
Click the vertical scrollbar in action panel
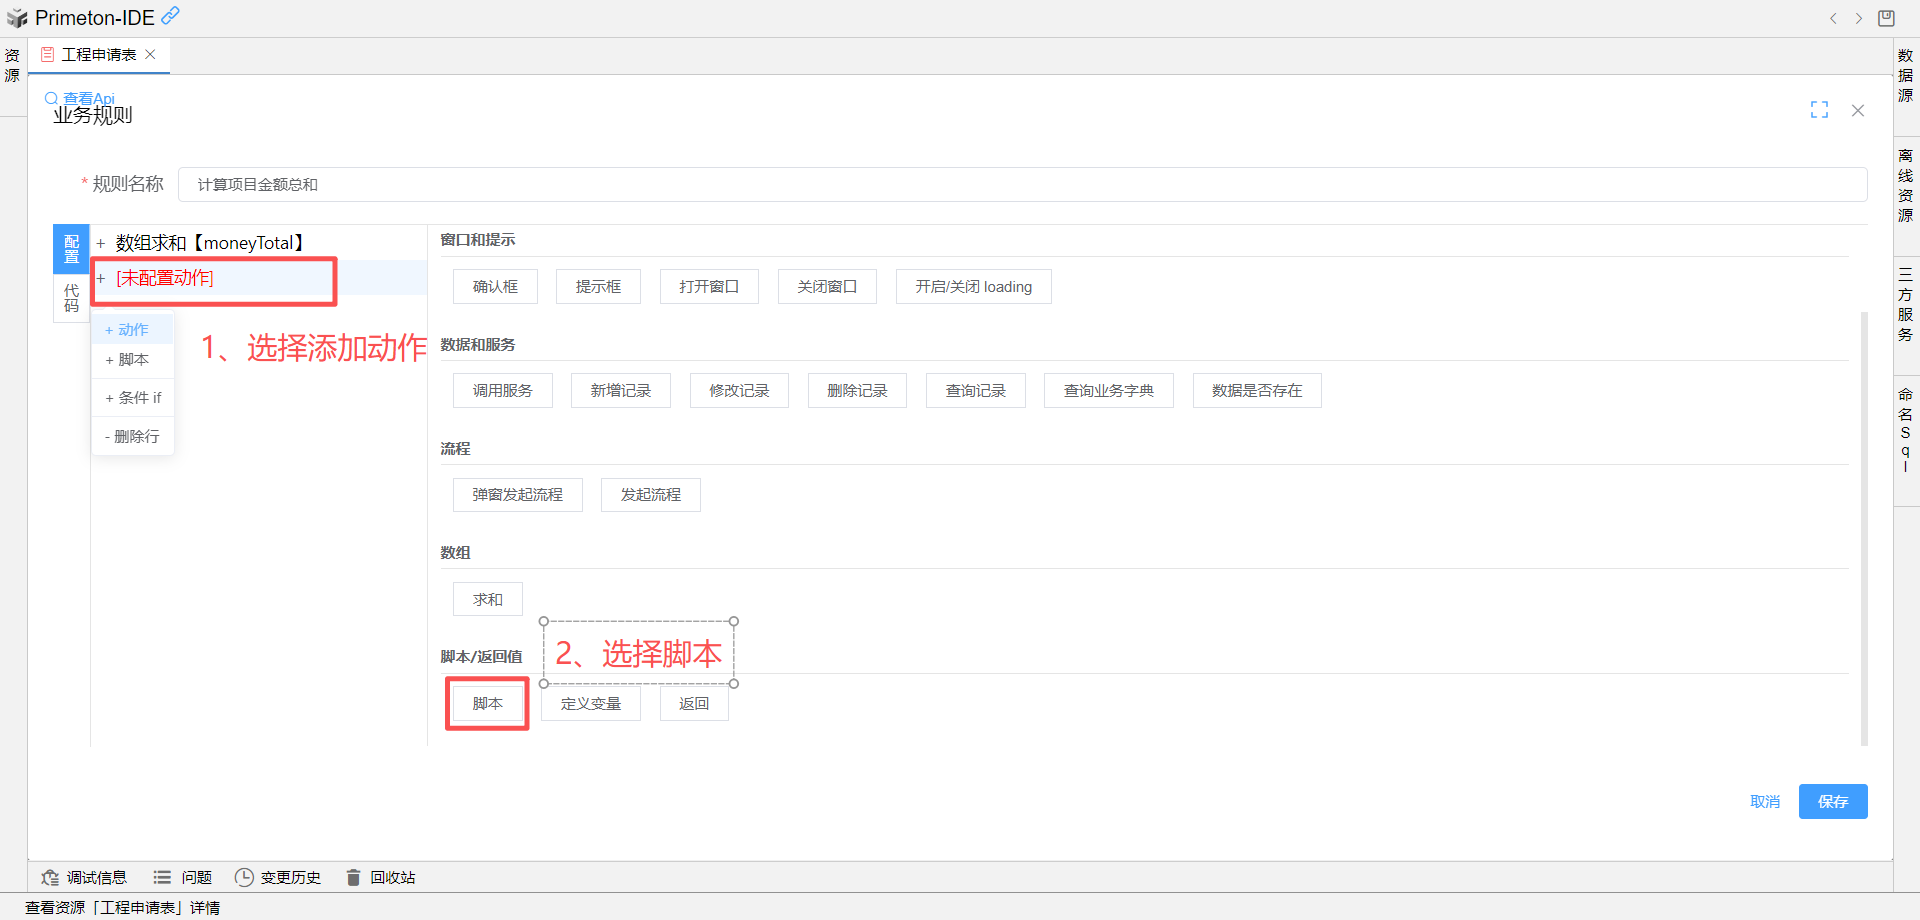1863,528
